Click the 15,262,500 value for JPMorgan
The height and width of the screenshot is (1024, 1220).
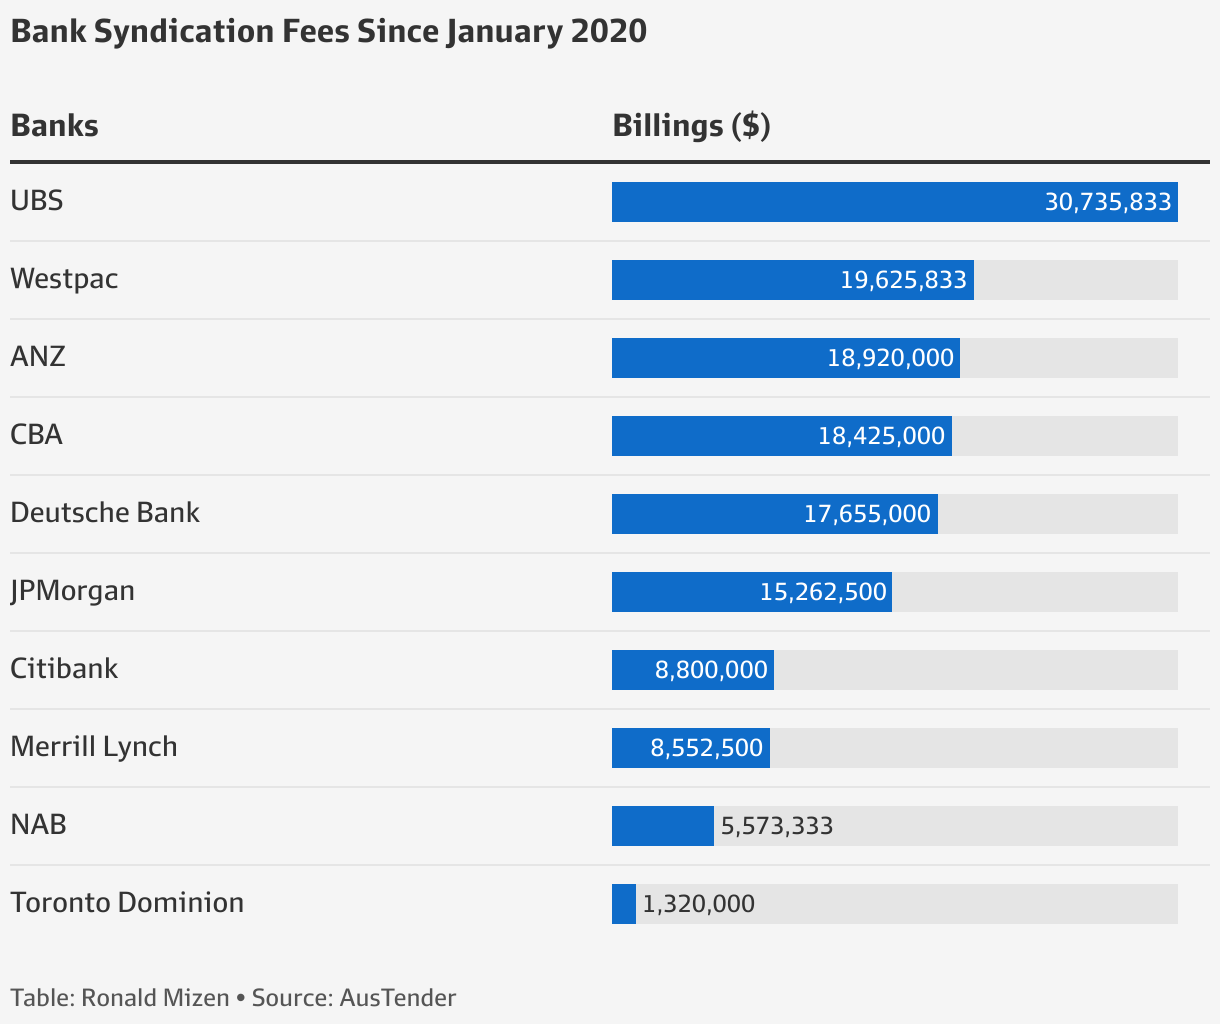823,592
